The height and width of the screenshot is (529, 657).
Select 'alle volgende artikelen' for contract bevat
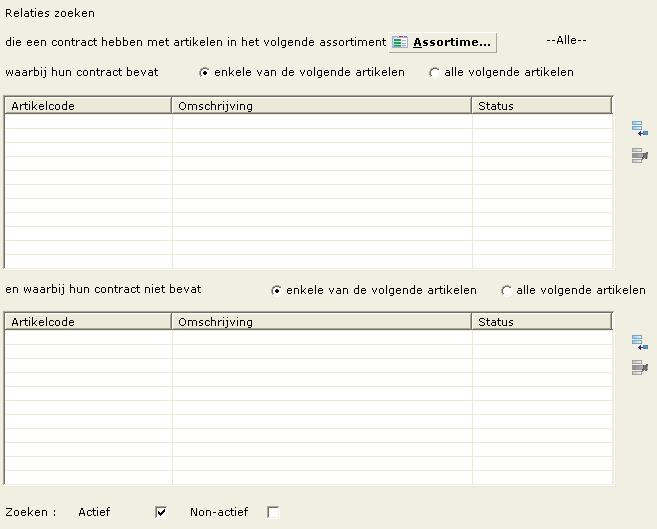435,73
